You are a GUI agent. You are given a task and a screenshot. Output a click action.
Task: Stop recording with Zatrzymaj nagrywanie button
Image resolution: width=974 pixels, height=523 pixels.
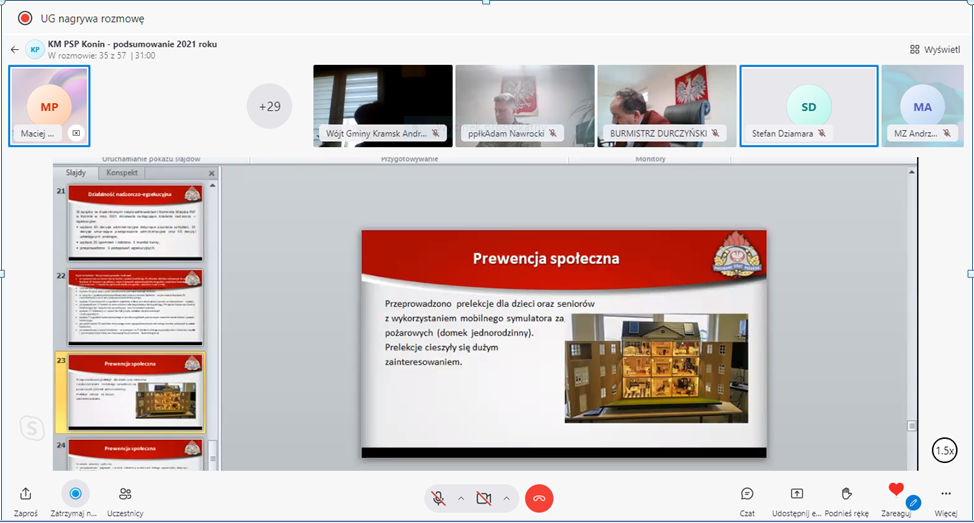74,494
